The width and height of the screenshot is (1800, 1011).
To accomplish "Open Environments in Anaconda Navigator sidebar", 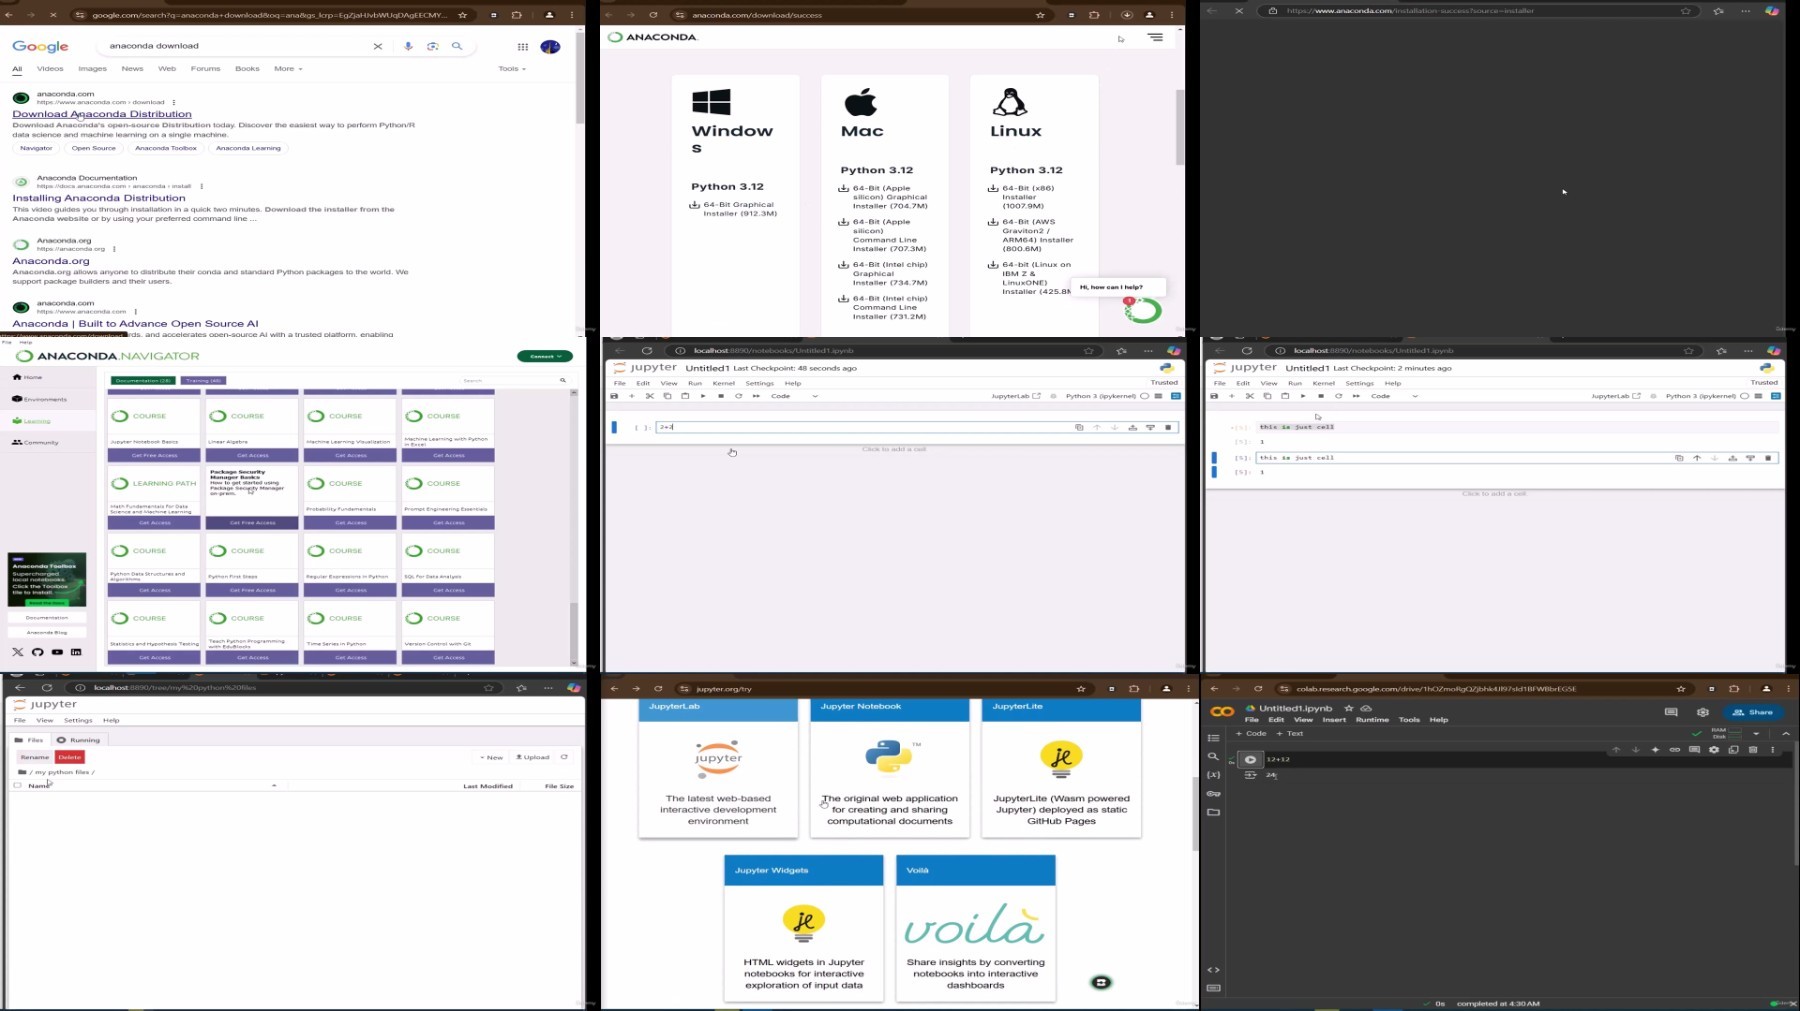I will click(x=40, y=399).
